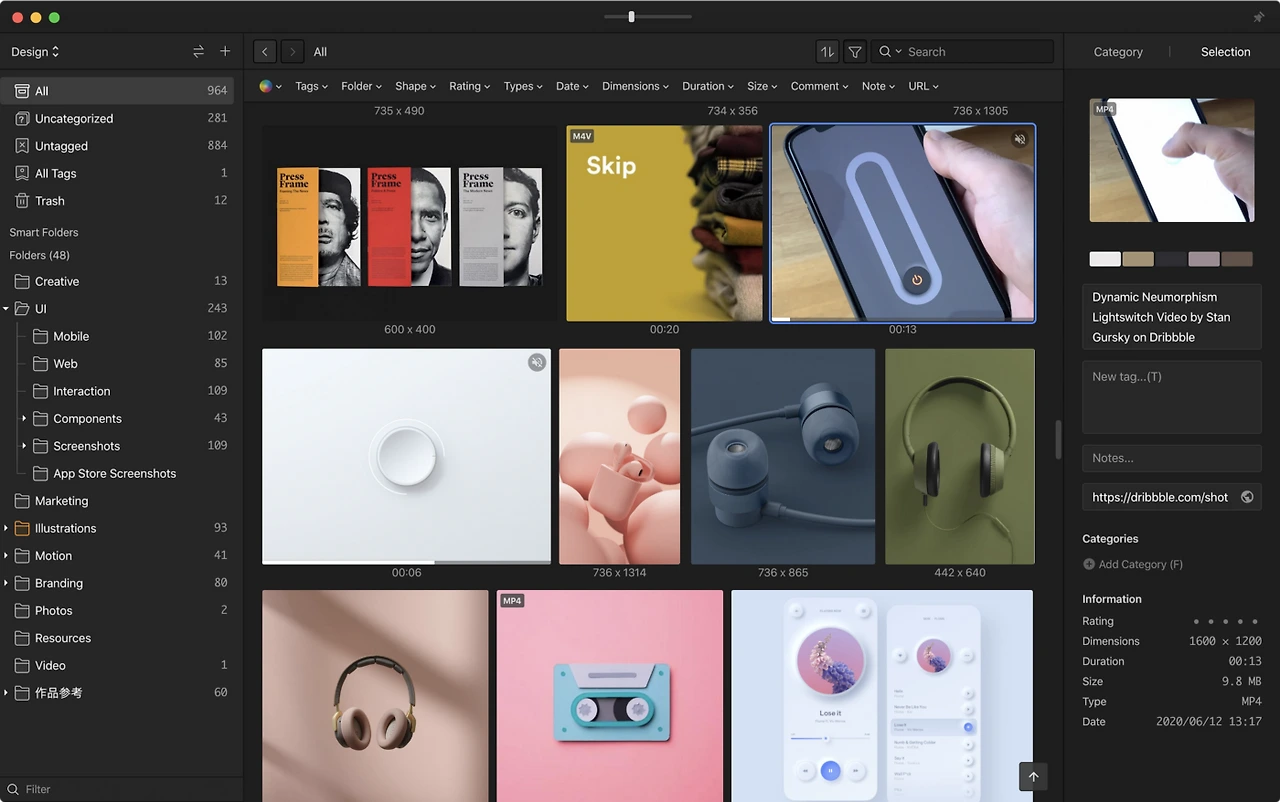Pin the window using the pin icon
The image size is (1280, 802).
tap(1258, 17)
